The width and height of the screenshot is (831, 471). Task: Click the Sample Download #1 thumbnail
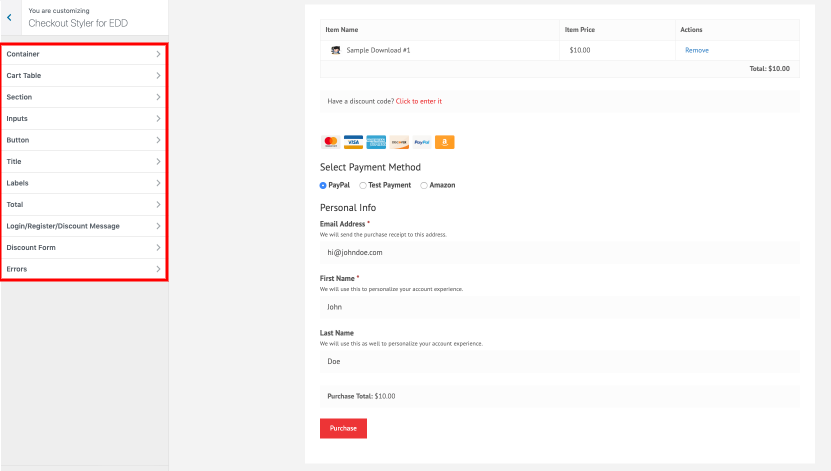[x=335, y=50]
